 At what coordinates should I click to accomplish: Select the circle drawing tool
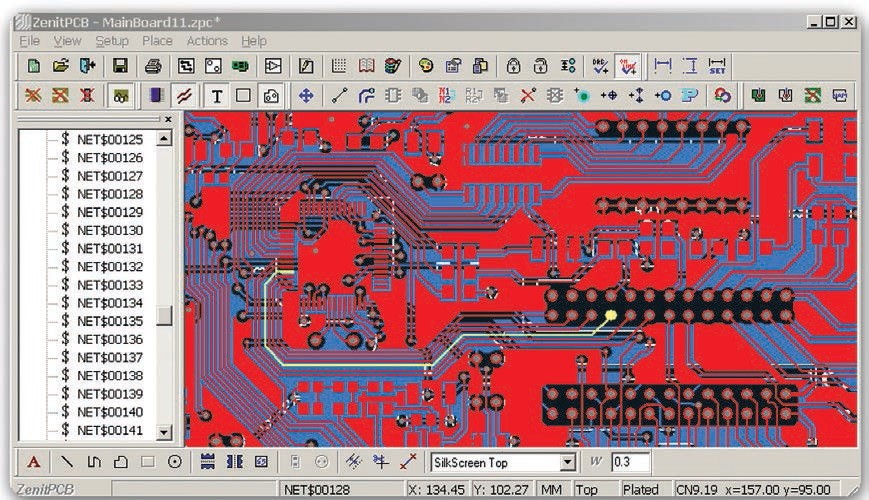pos(174,462)
